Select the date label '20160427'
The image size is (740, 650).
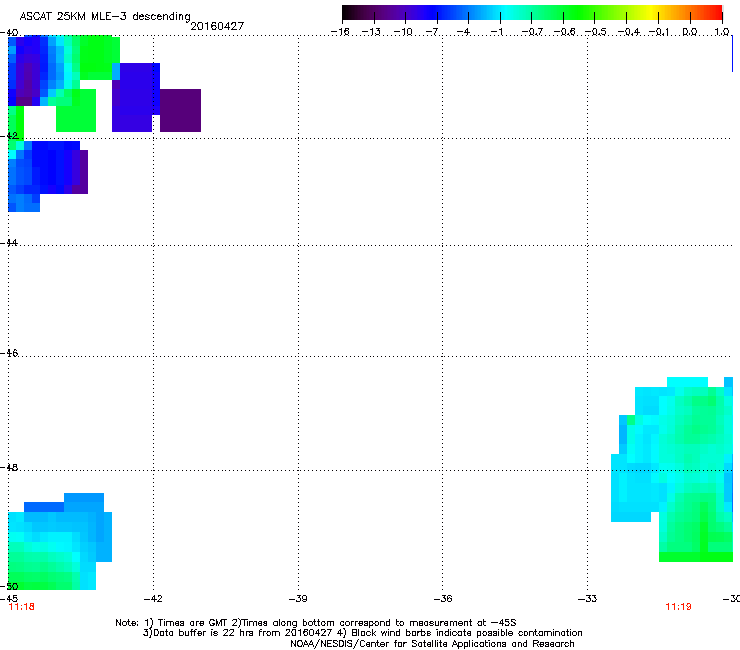[x=217, y=26]
